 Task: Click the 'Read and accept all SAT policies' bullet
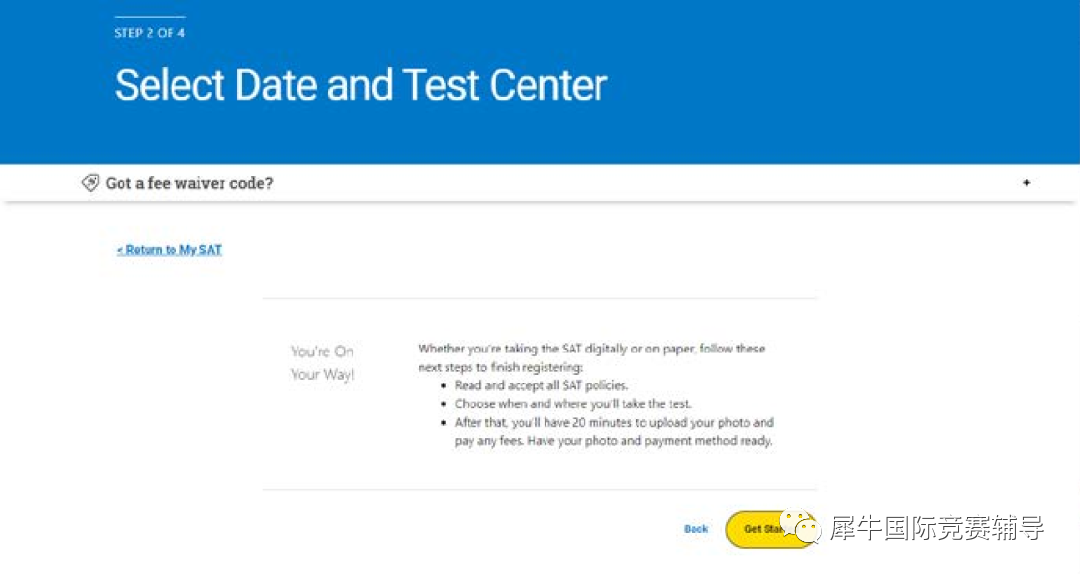pos(541,385)
